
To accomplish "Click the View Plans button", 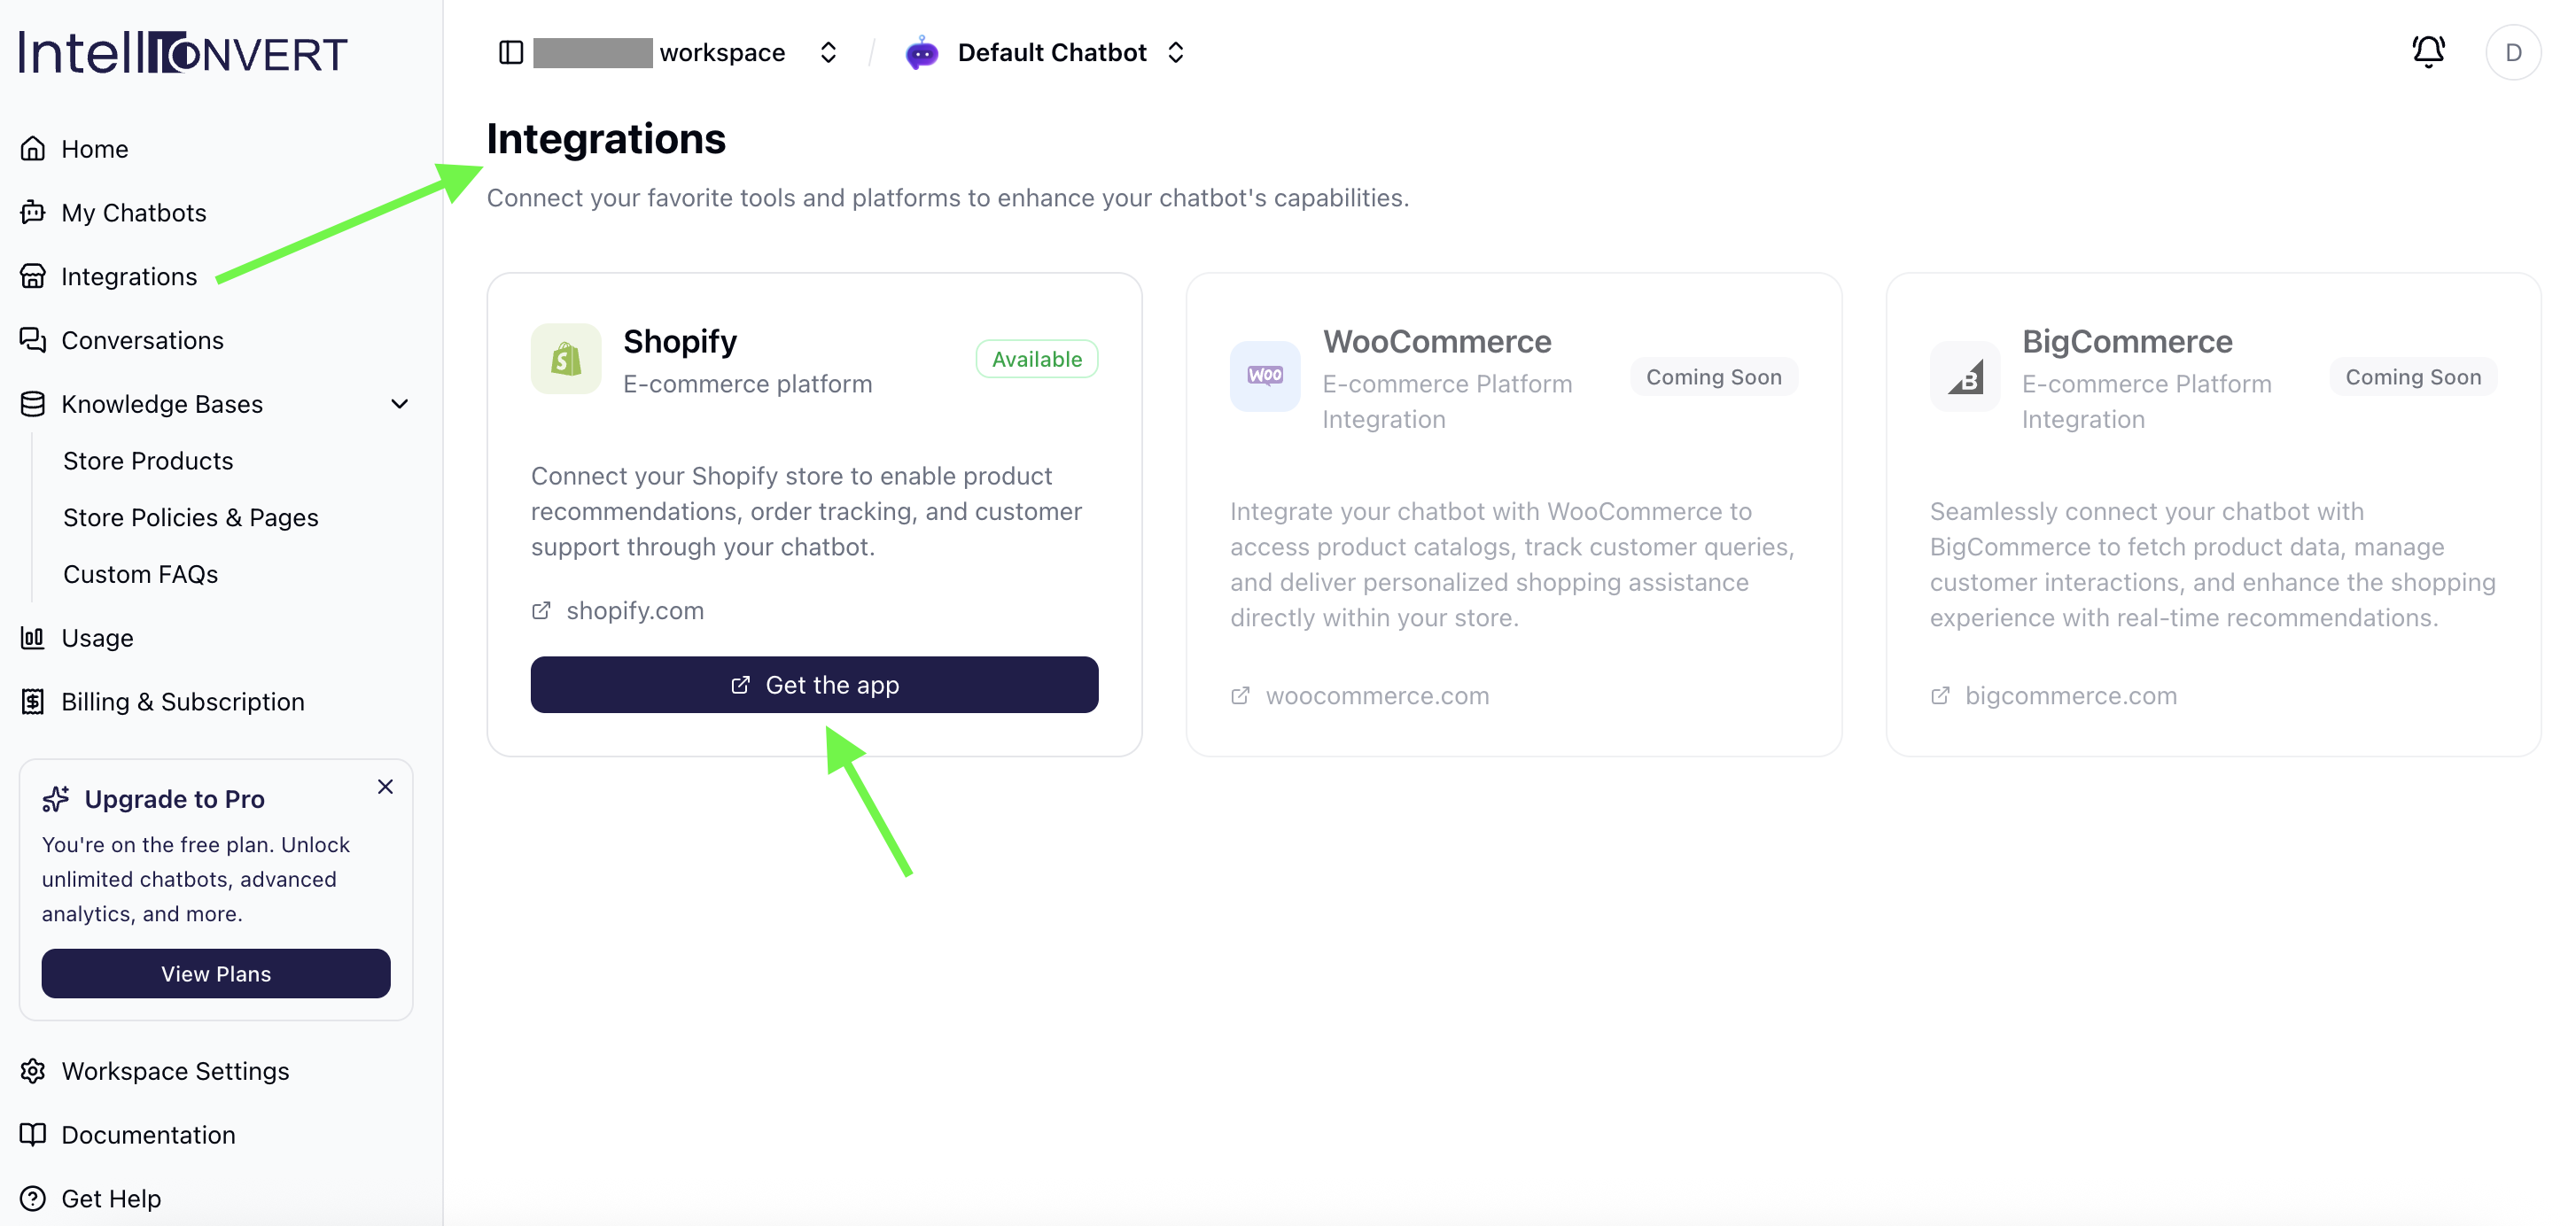I will (216, 974).
